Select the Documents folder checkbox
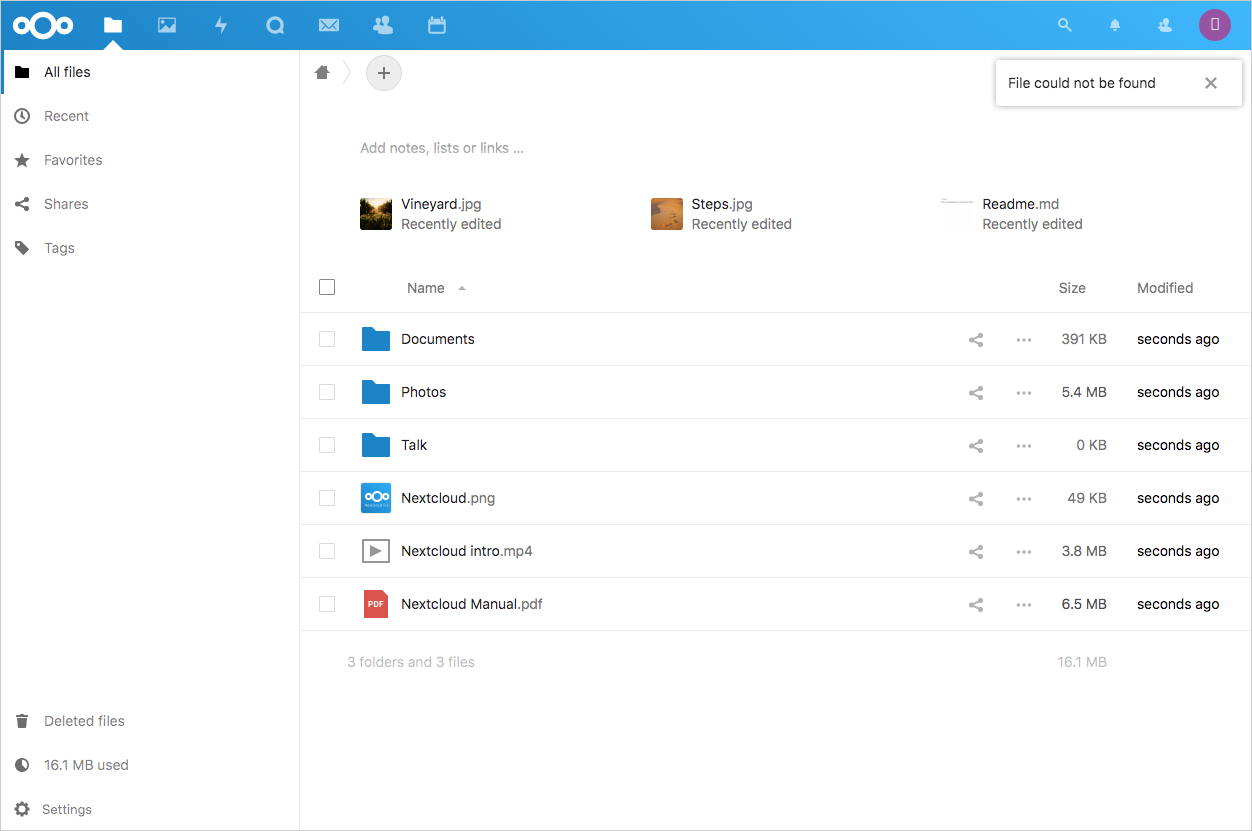Image resolution: width=1252 pixels, height=831 pixels. pyautogui.click(x=327, y=339)
